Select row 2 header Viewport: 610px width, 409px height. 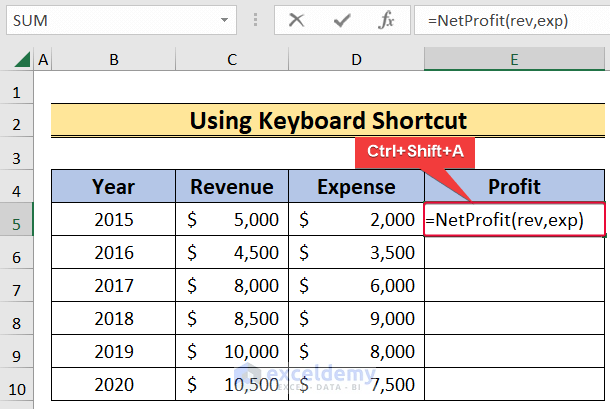16,123
